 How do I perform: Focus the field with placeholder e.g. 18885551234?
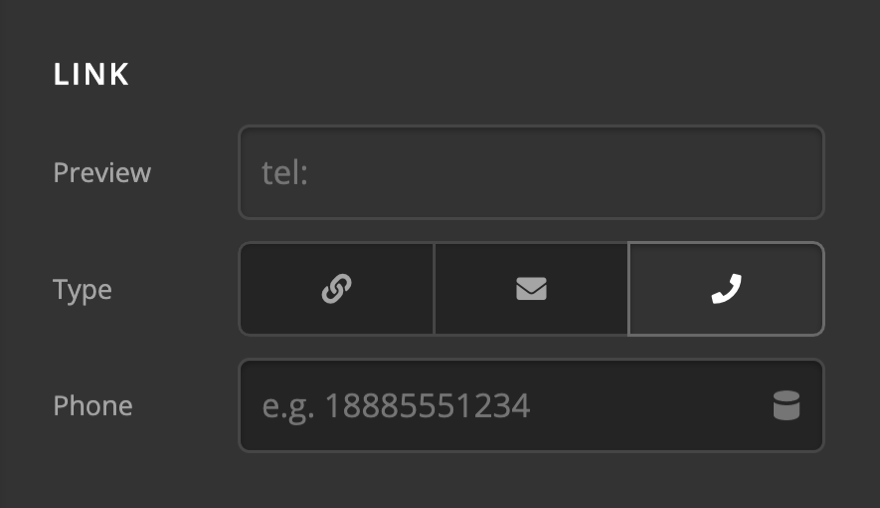[x=500, y=406]
